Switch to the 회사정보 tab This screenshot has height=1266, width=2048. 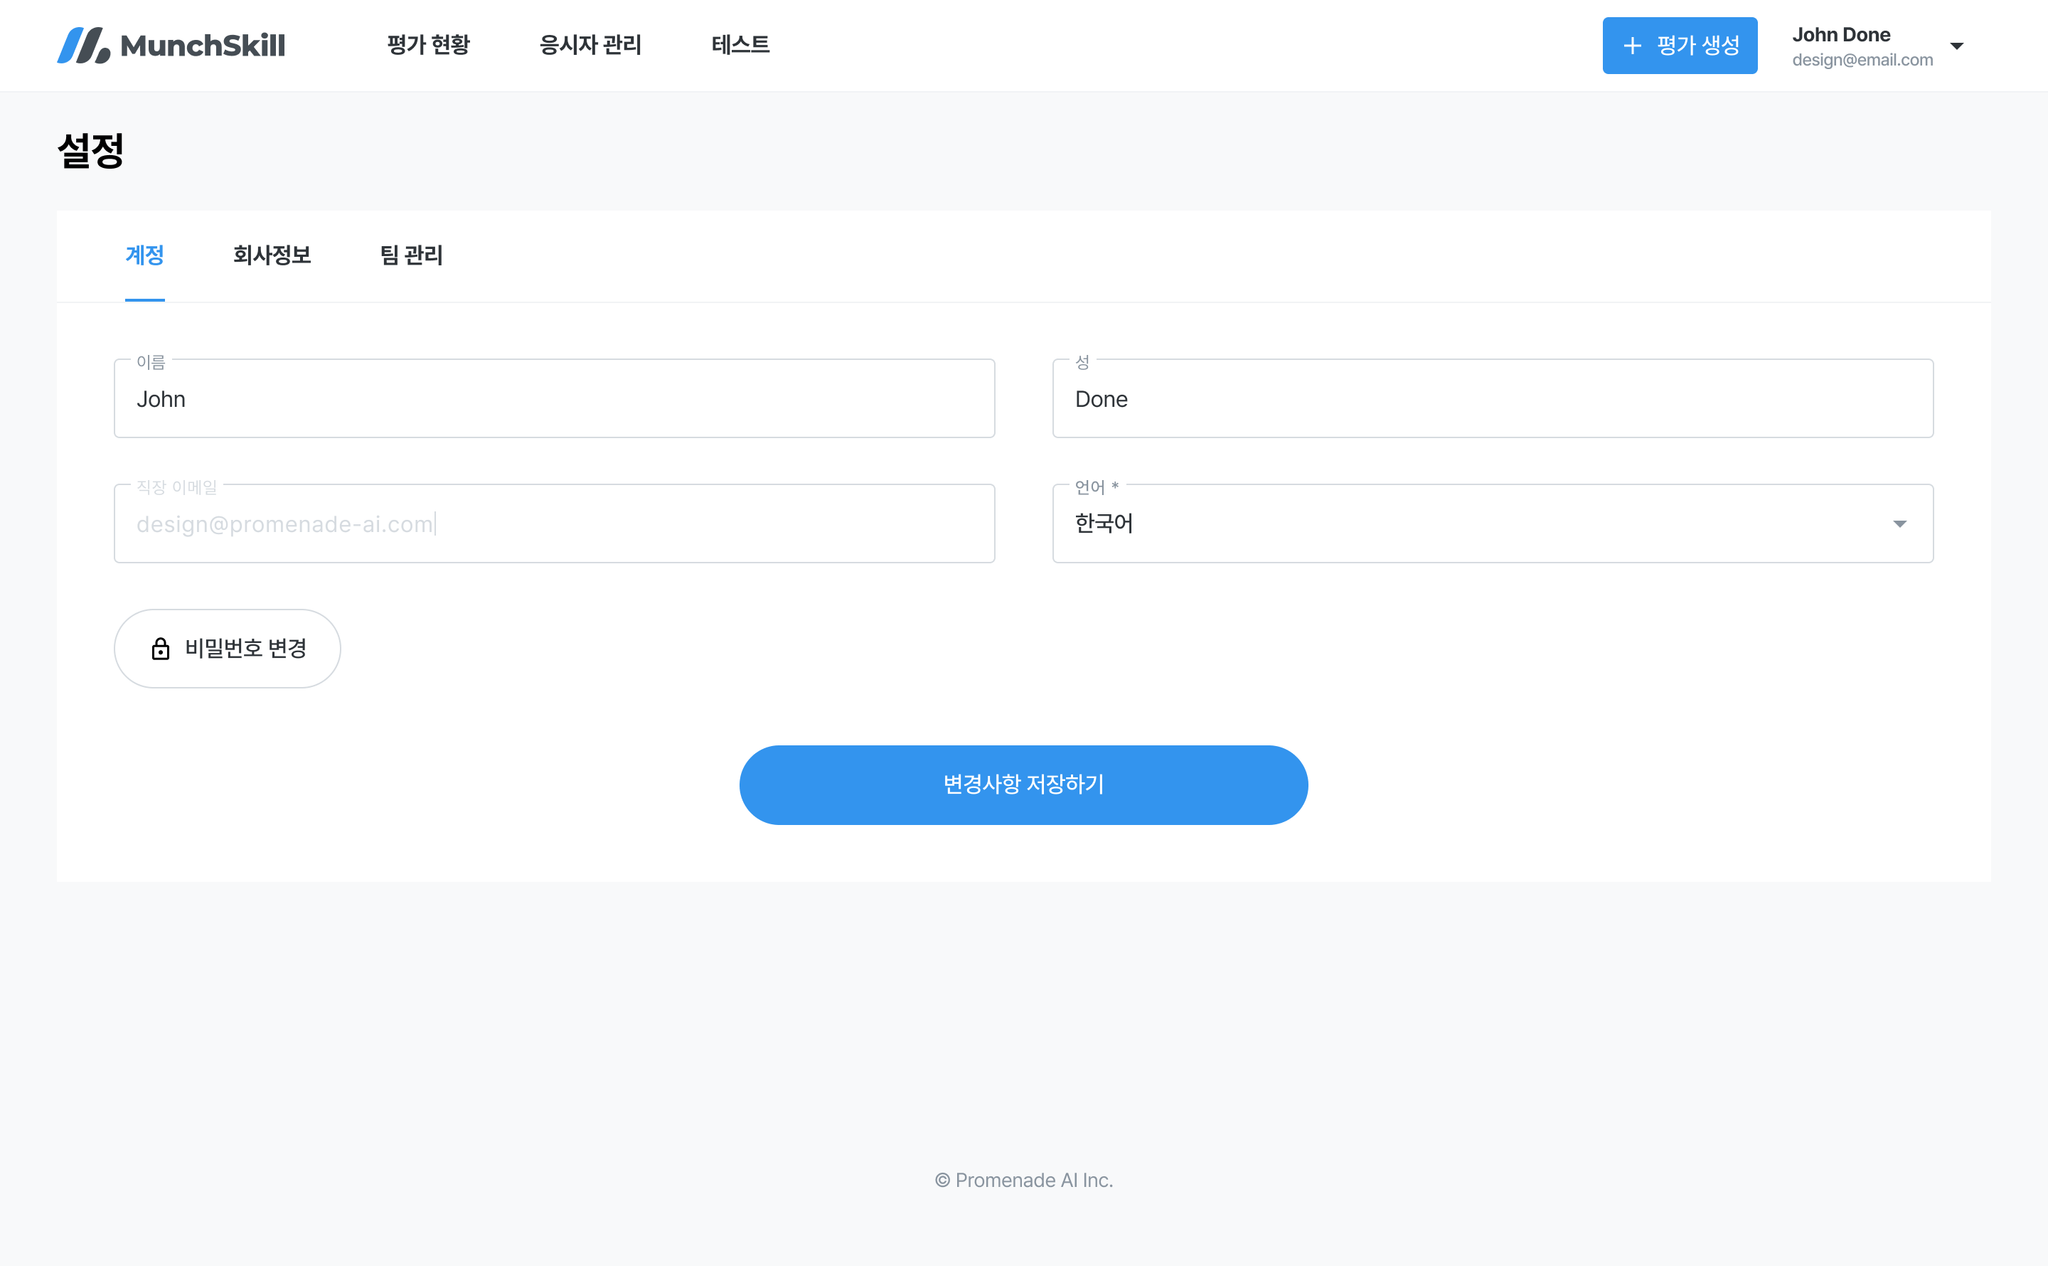pos(272,256)
